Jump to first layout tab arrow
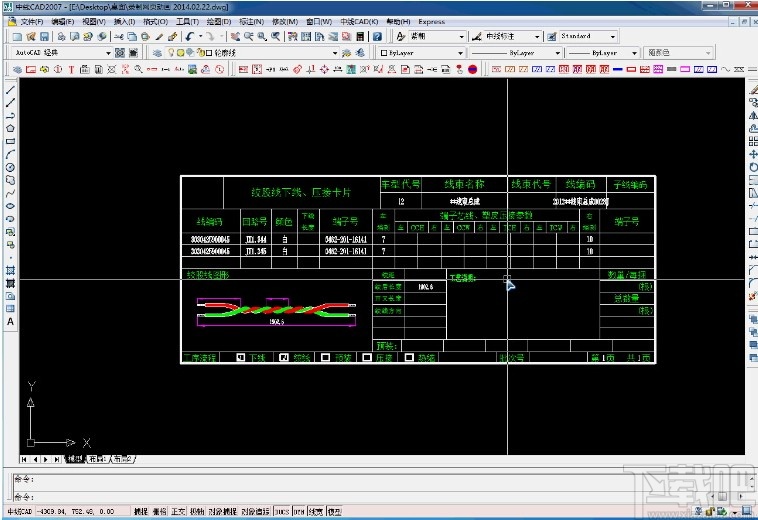The height and width of the screenshot is (520, 758). click(24, 459)
